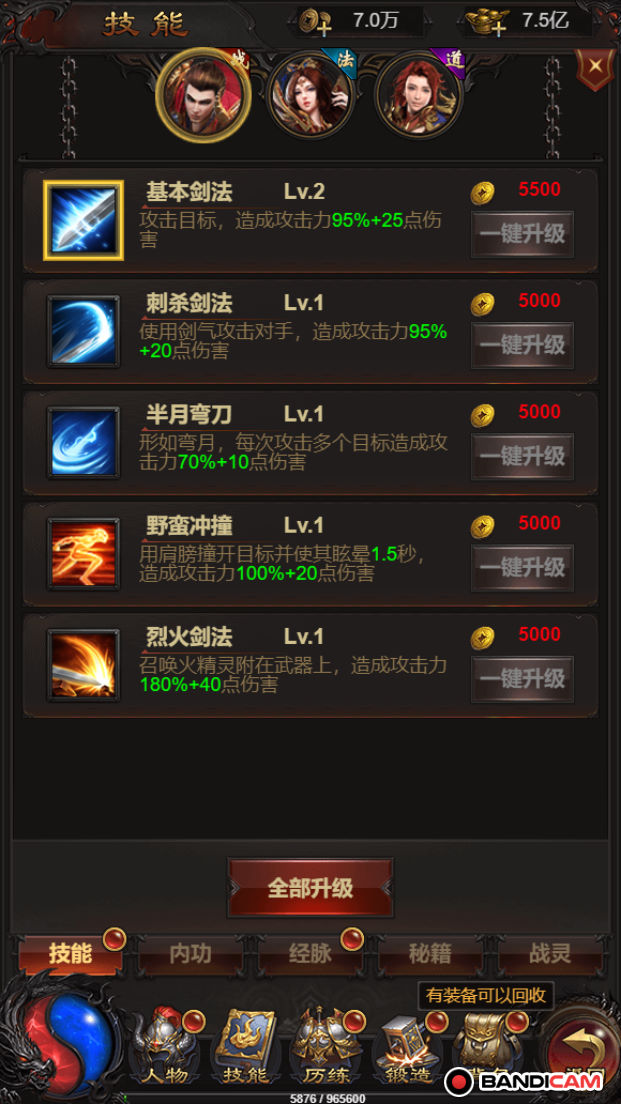Select the 野蛮冲撞 skill icon
The height and width of the screenshot is (1104, 621).
pos(83,554)
